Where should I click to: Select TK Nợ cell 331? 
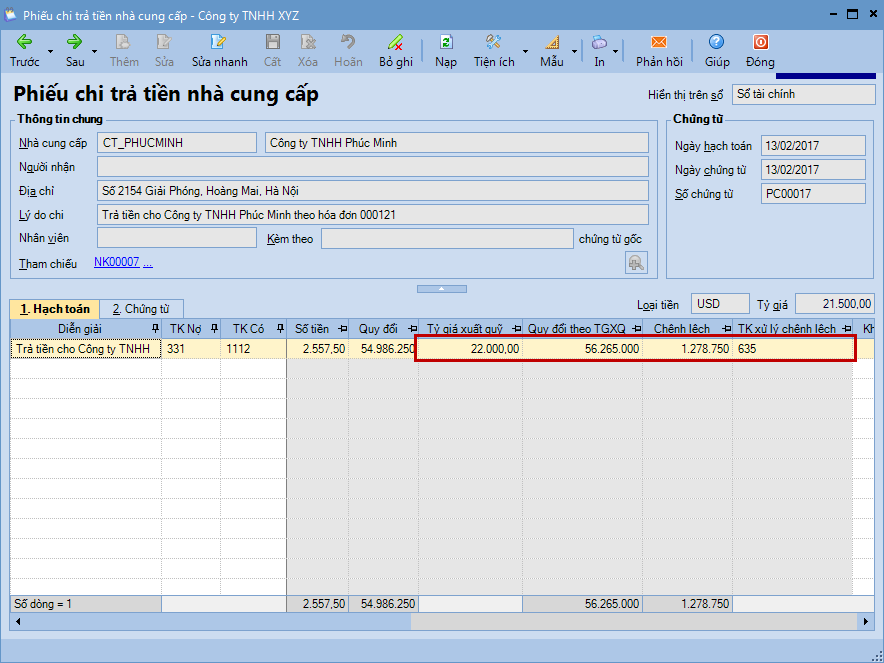tap(191, 349)
